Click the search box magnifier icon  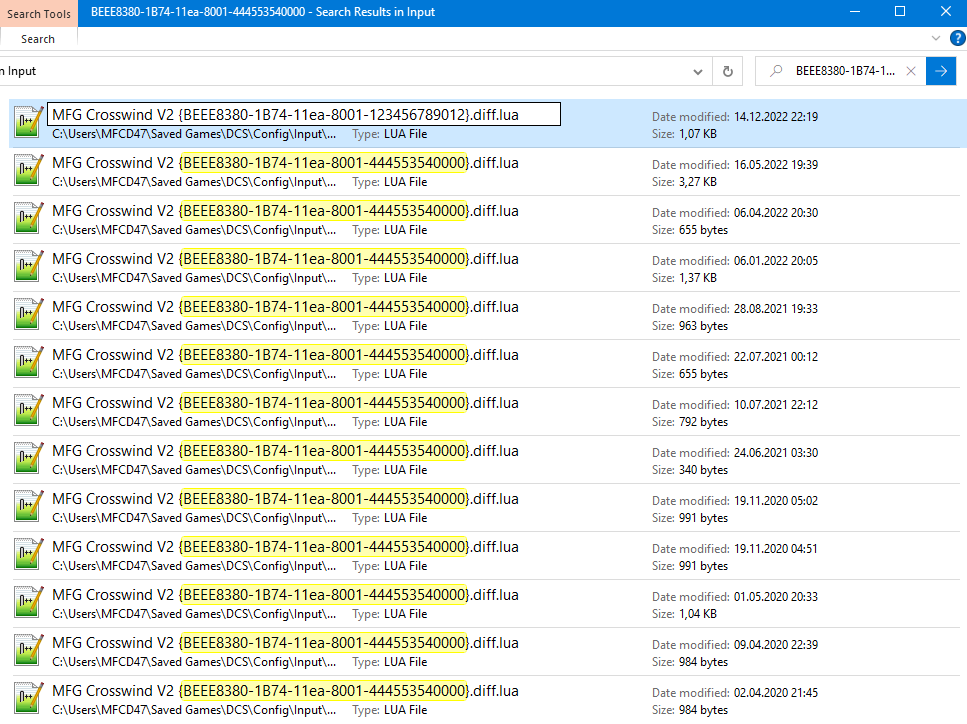776,71
